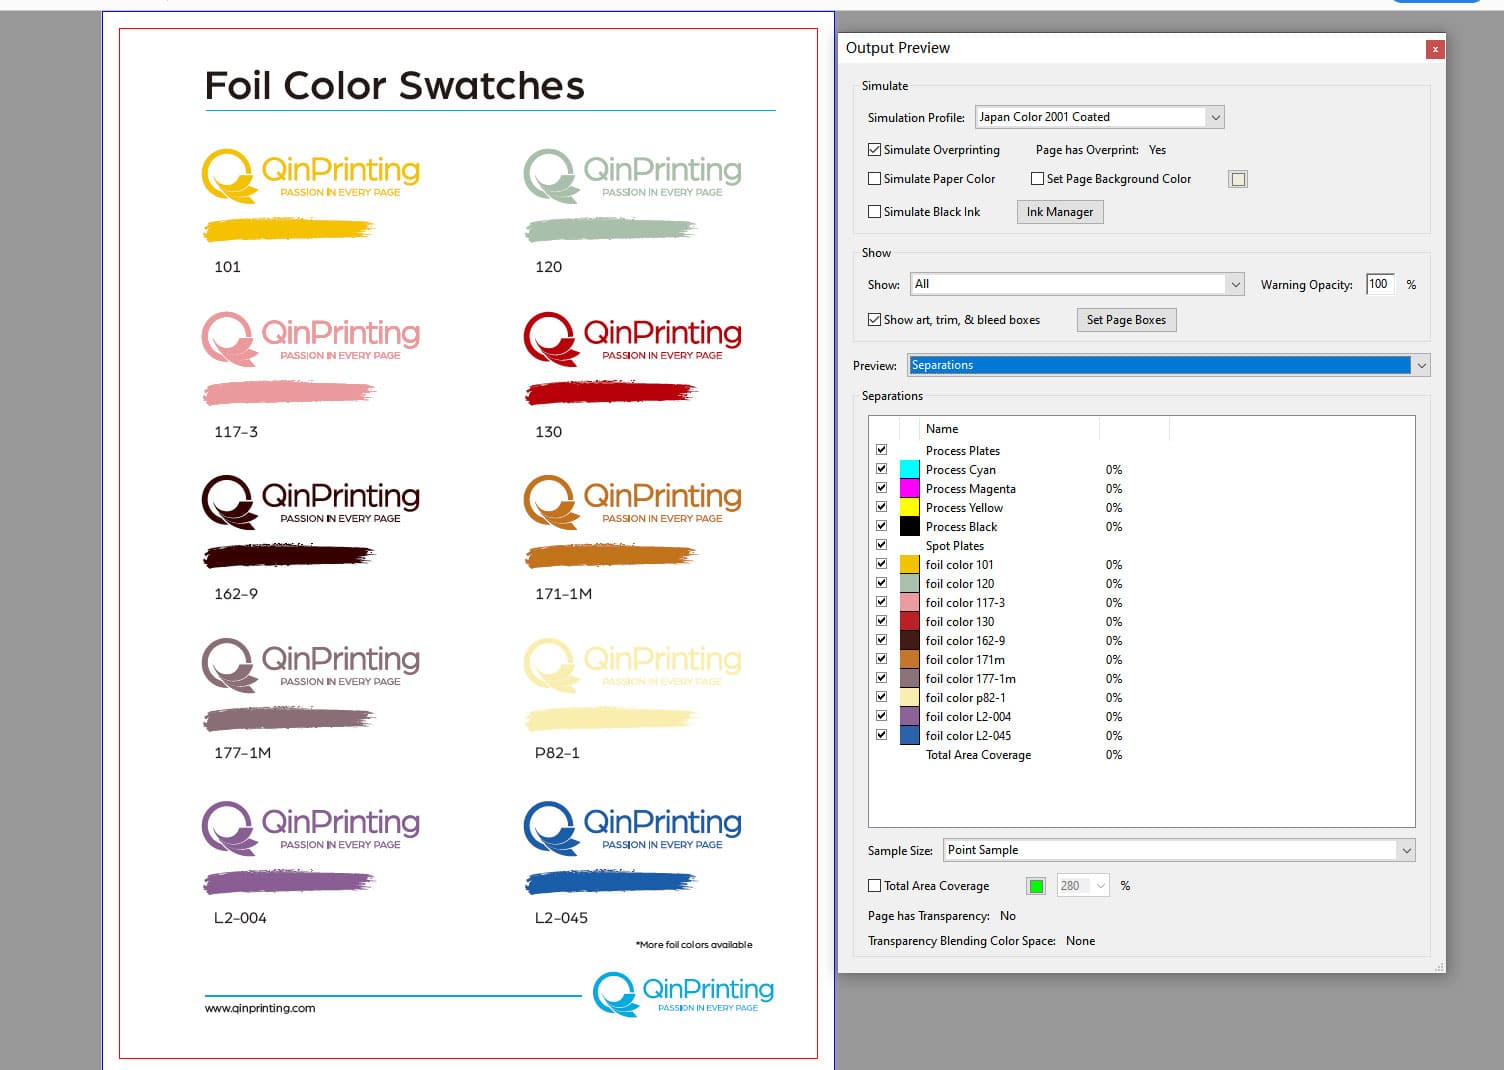Click the green Total Area Coverage color swatch
Screen dimensions: 1504x1070
[1036, 886]
